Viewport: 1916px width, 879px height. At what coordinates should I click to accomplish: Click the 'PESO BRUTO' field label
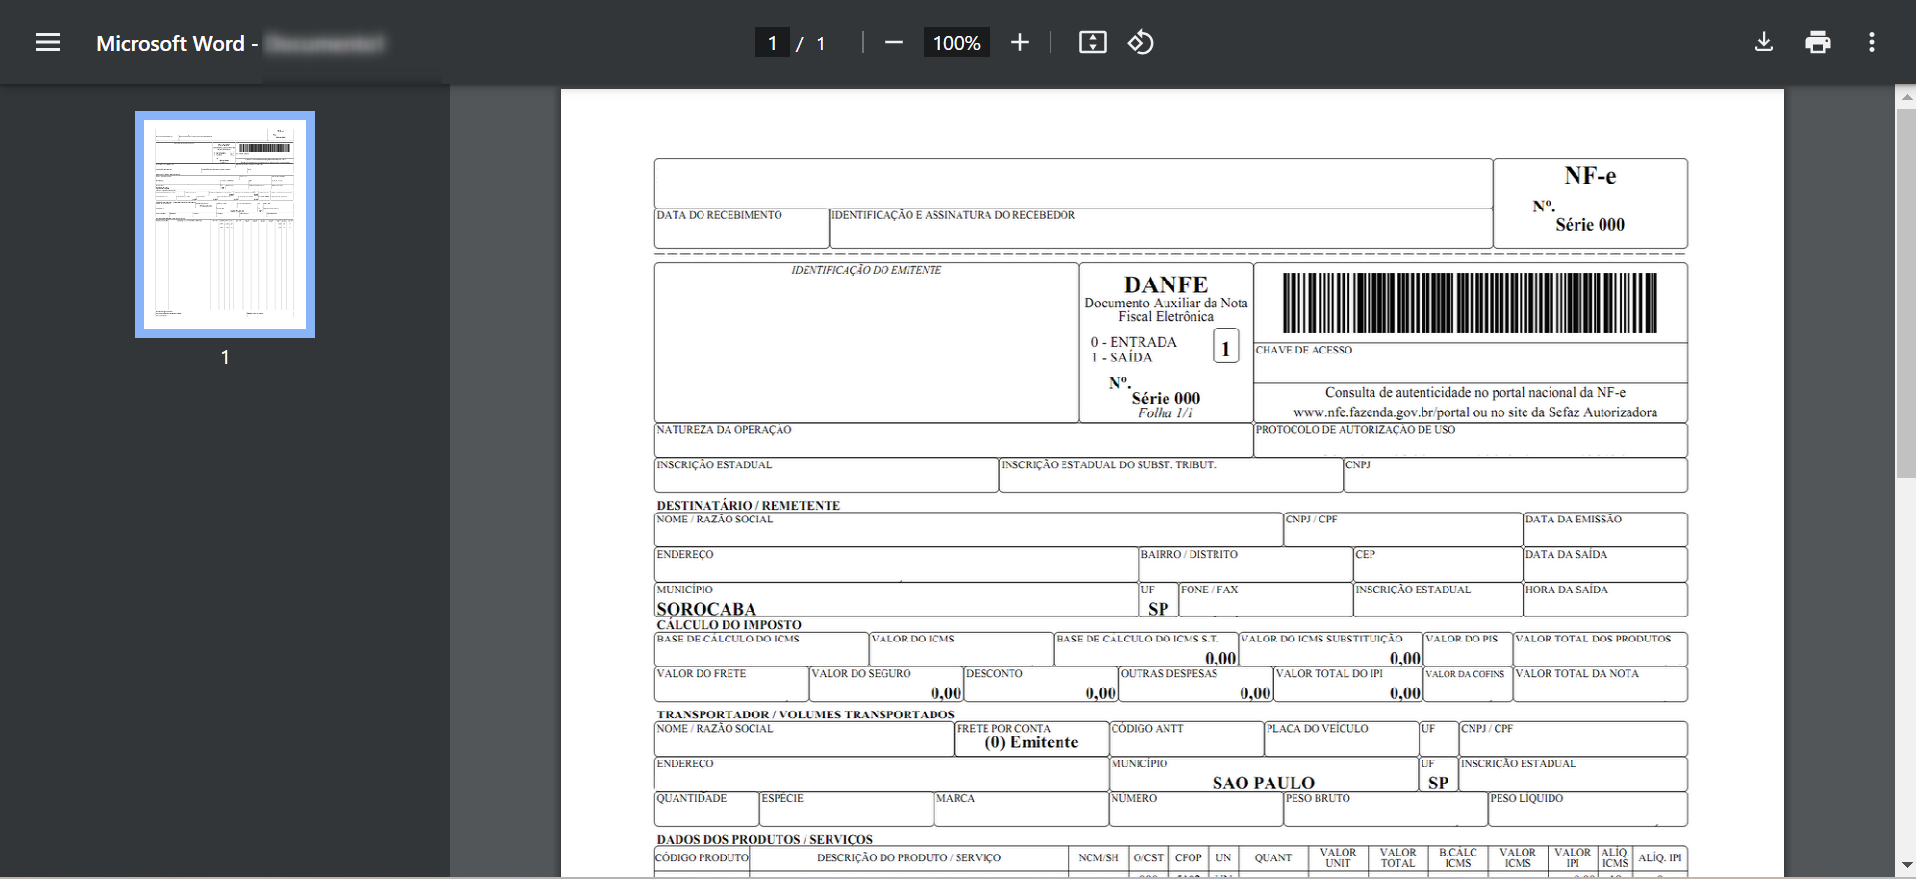pos(1318,798)
